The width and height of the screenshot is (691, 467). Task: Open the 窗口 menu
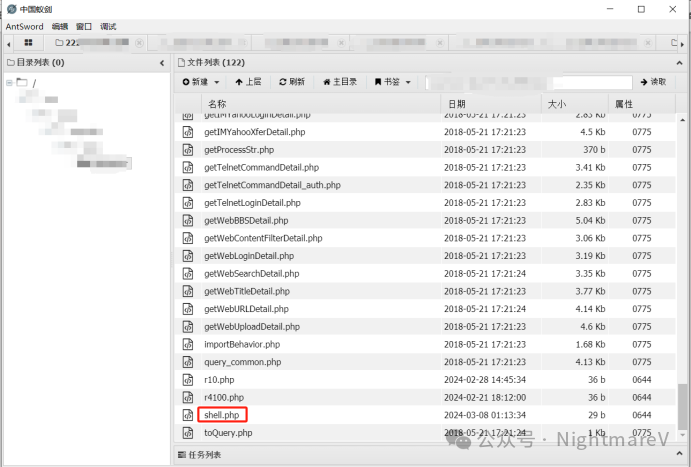pos(84,26)
